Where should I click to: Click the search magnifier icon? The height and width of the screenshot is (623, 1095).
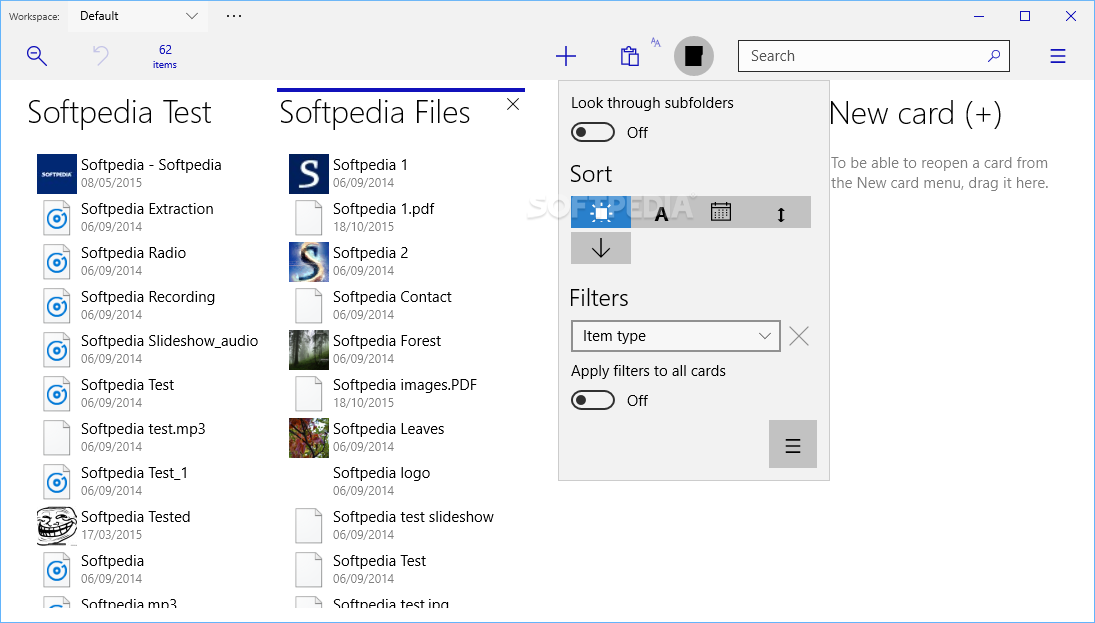tap(994, 56)
